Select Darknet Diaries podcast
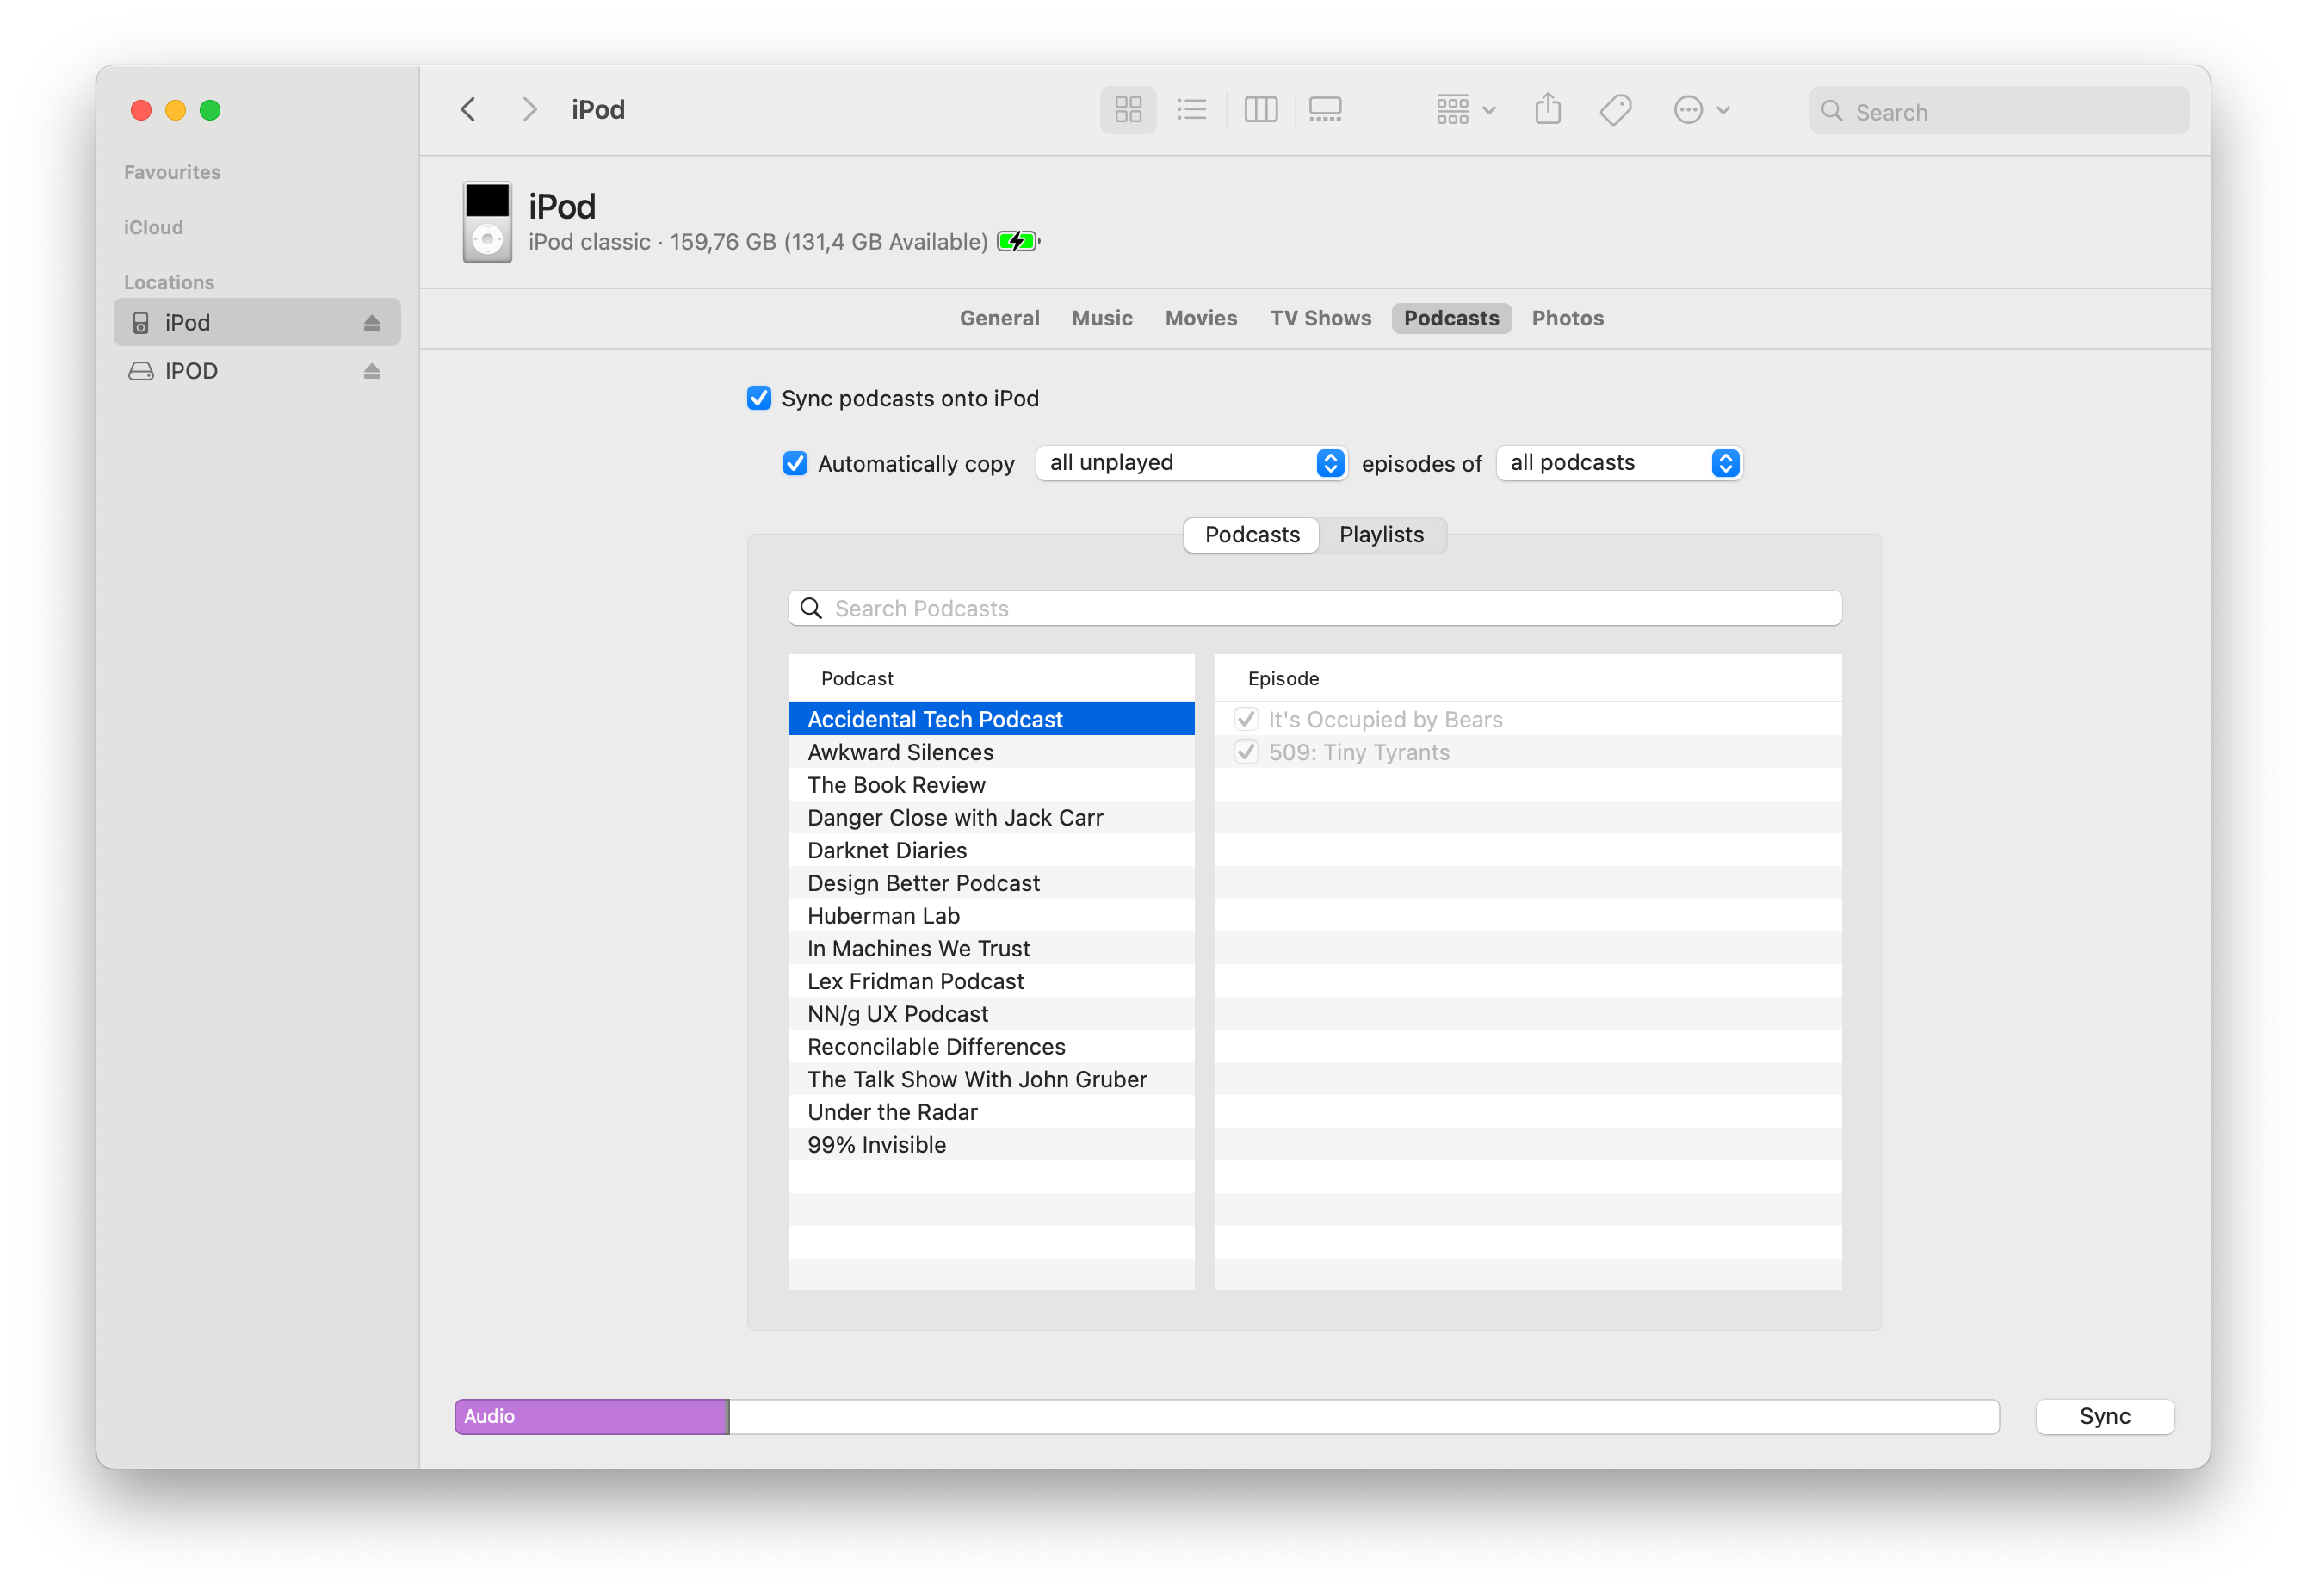 click(x=991, y=850)
